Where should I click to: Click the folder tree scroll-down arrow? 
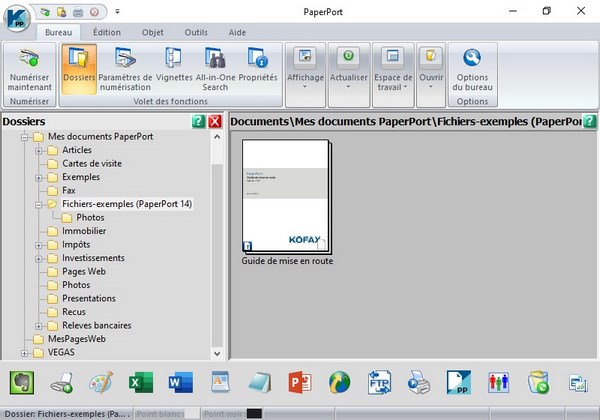coord(217,353)
